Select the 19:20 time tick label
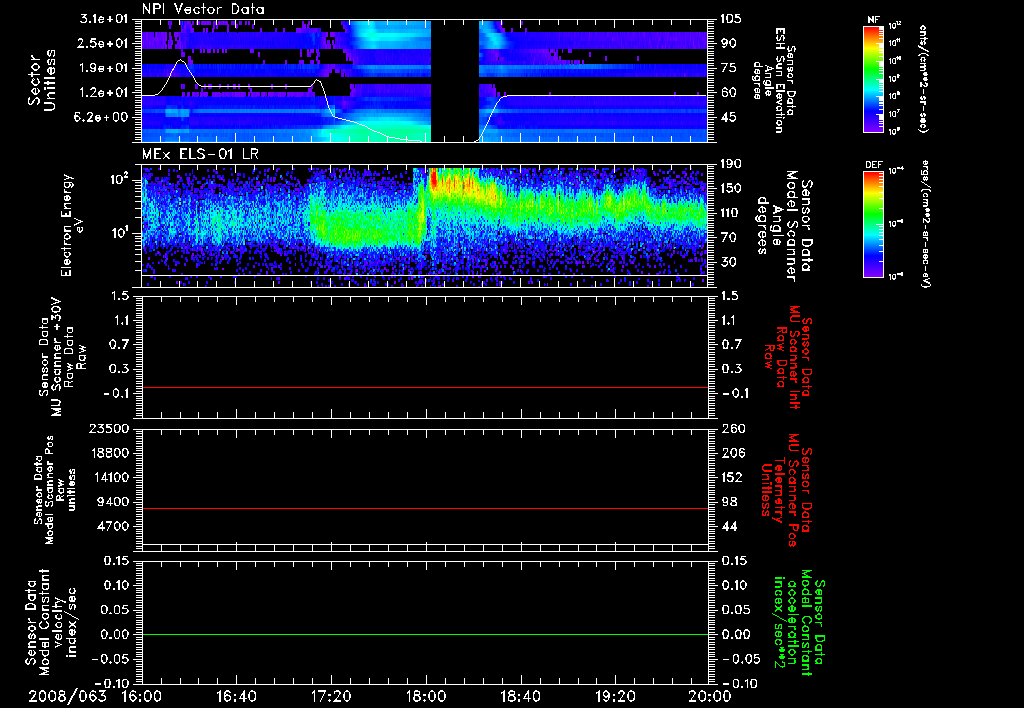This screenshot has width=1024, height=708. tap(615, 697)
